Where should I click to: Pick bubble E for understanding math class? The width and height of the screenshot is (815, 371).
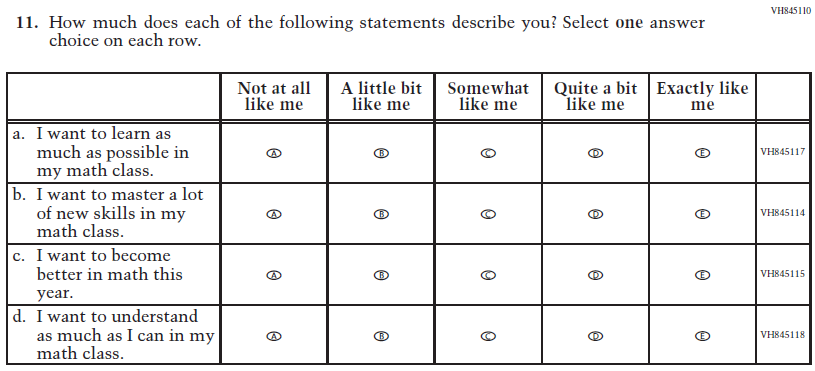coord(702,336)
